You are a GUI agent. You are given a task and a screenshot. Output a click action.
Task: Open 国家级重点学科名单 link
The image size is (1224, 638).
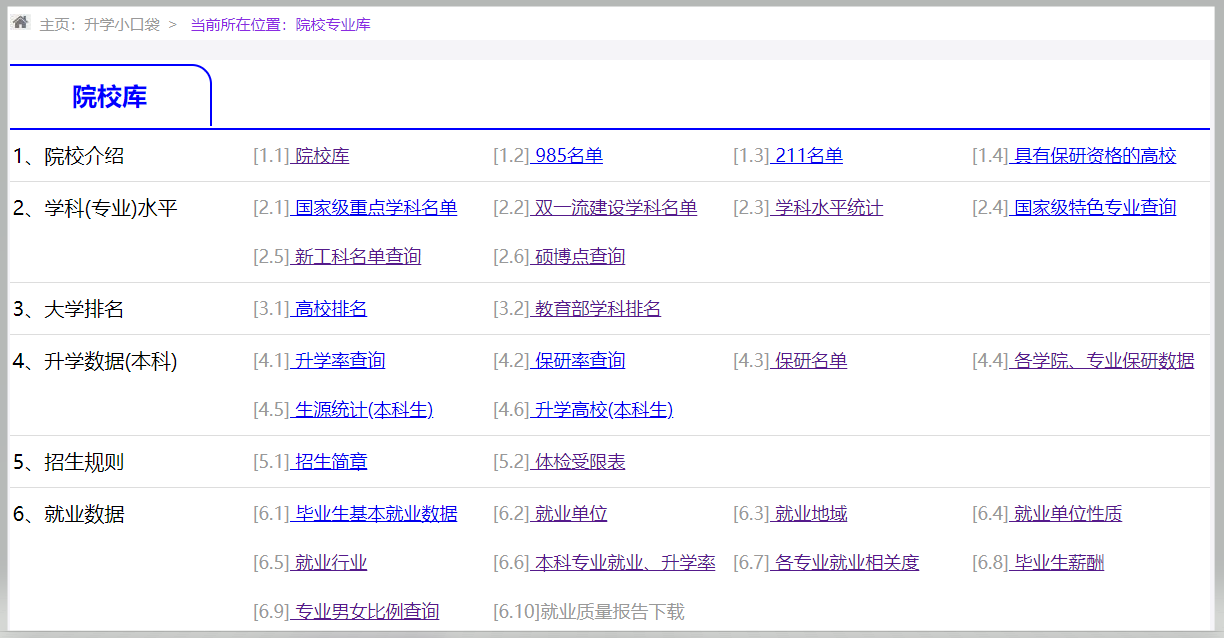(x=375, y=208)
